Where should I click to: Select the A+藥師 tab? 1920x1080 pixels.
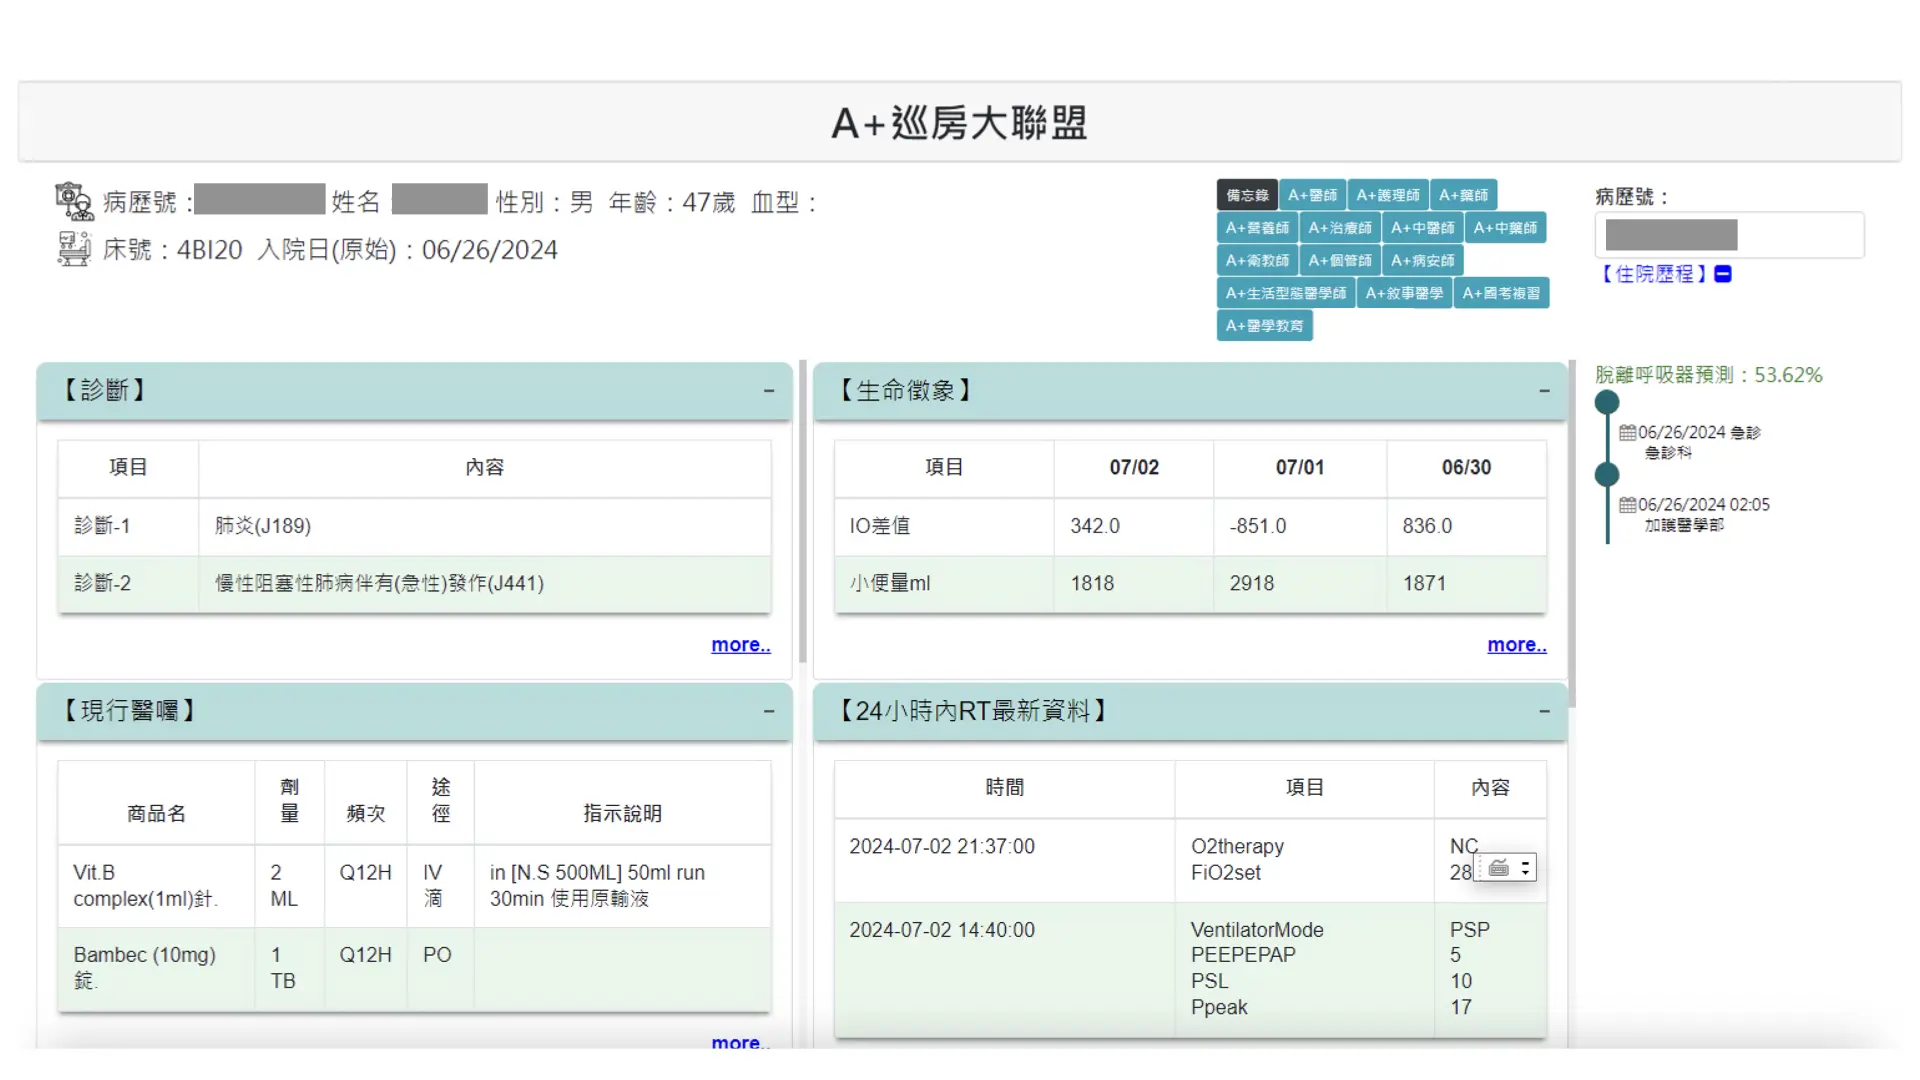[x=1463, y=195]
